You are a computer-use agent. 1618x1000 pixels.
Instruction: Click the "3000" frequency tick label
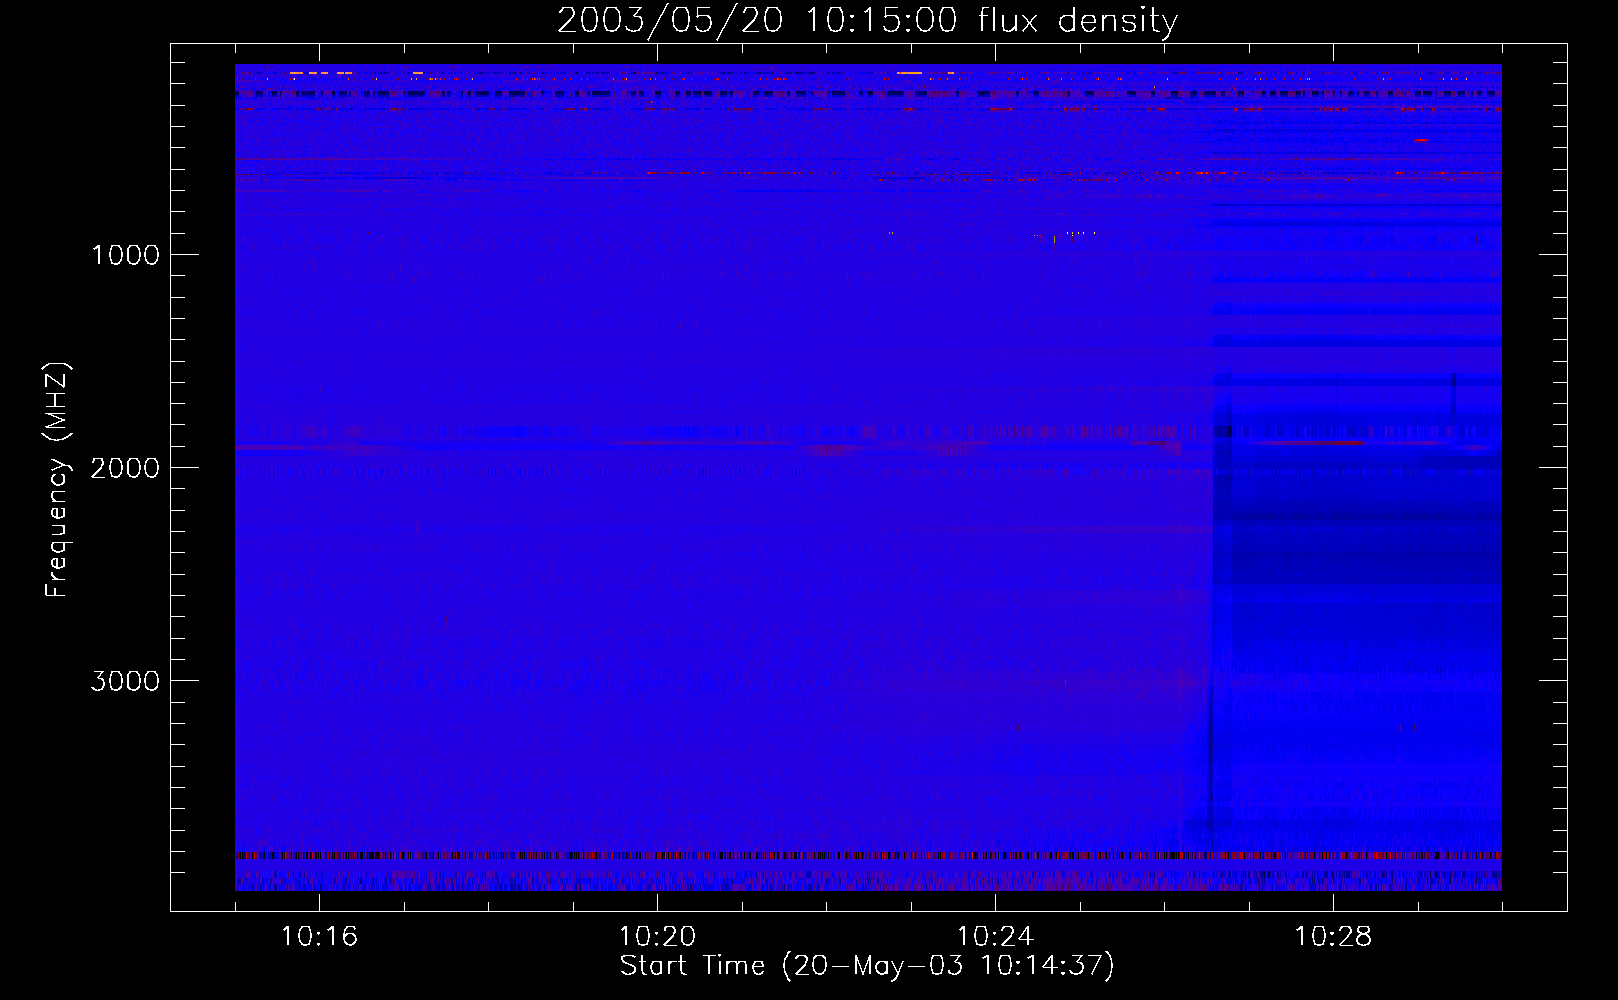tap(125, 681)
